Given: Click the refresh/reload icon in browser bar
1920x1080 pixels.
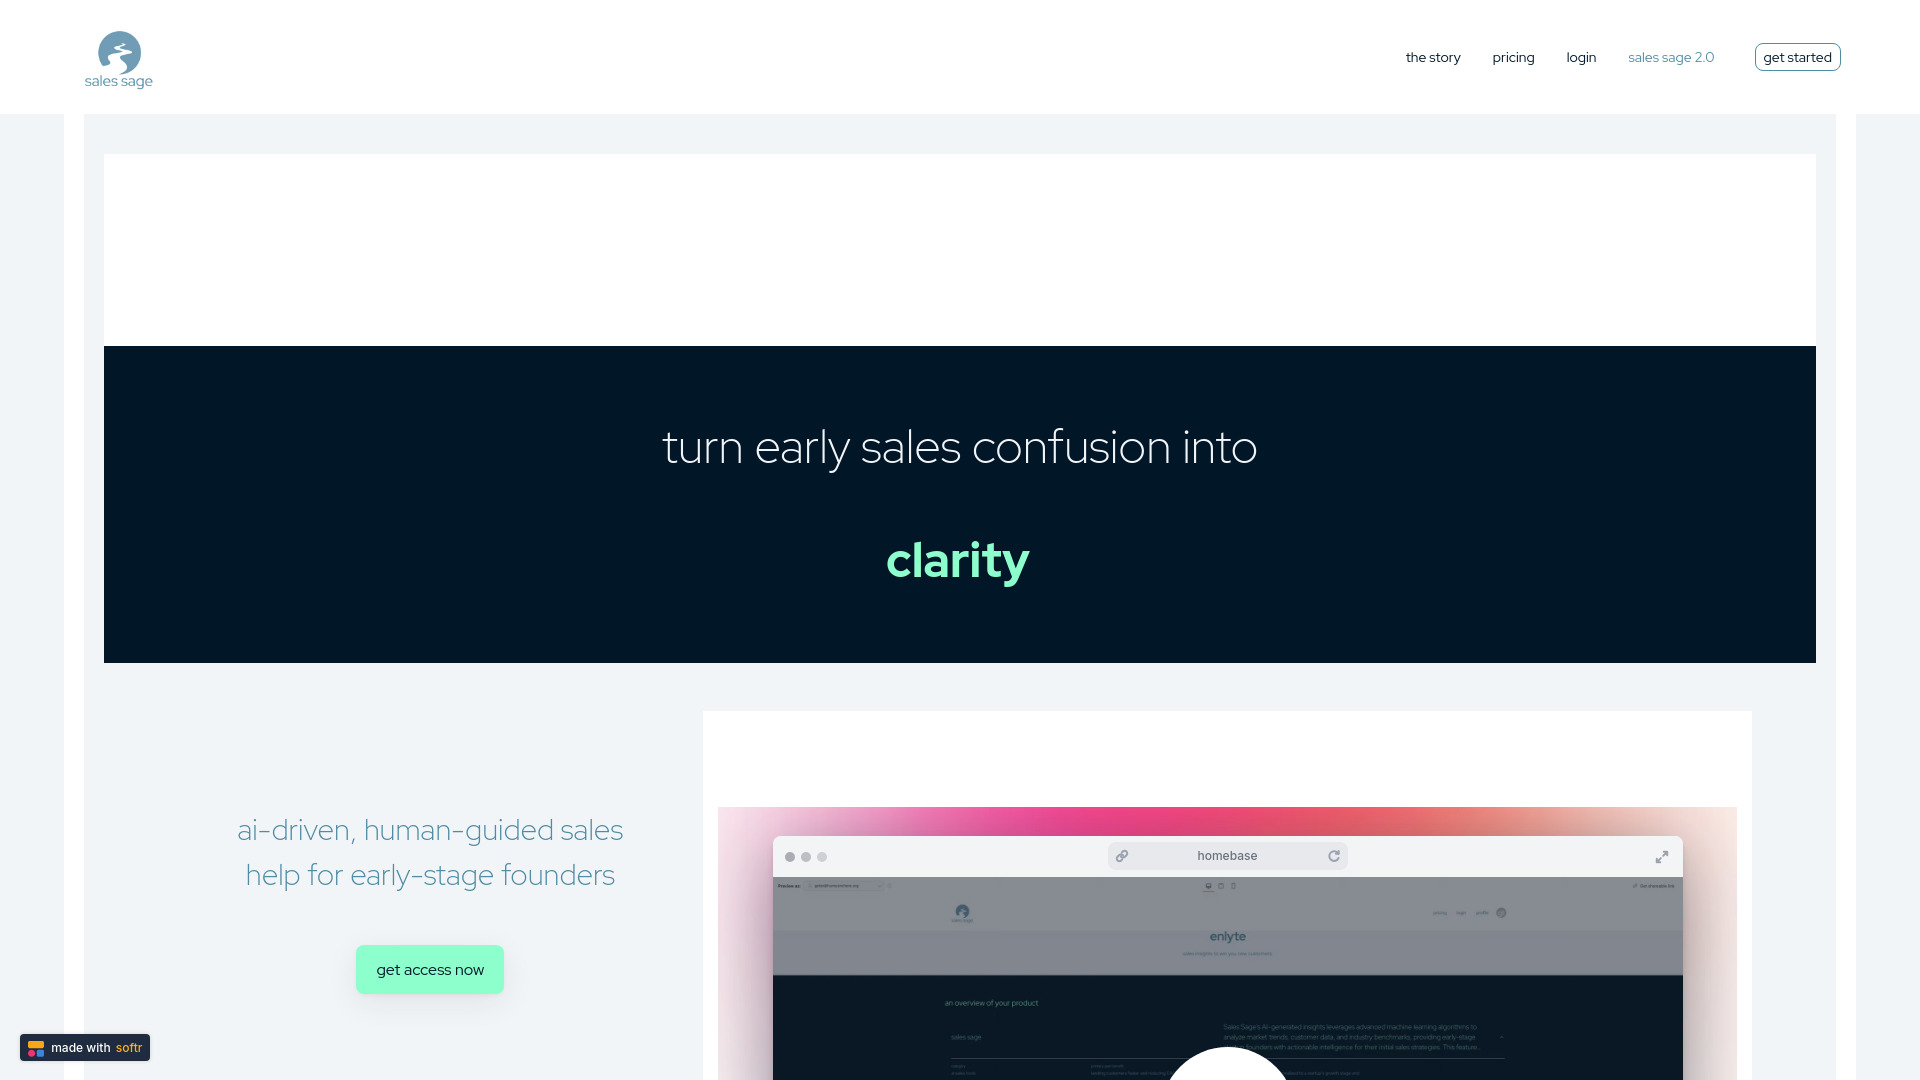Looking at the screenshot, I should tap(1335, 856).
